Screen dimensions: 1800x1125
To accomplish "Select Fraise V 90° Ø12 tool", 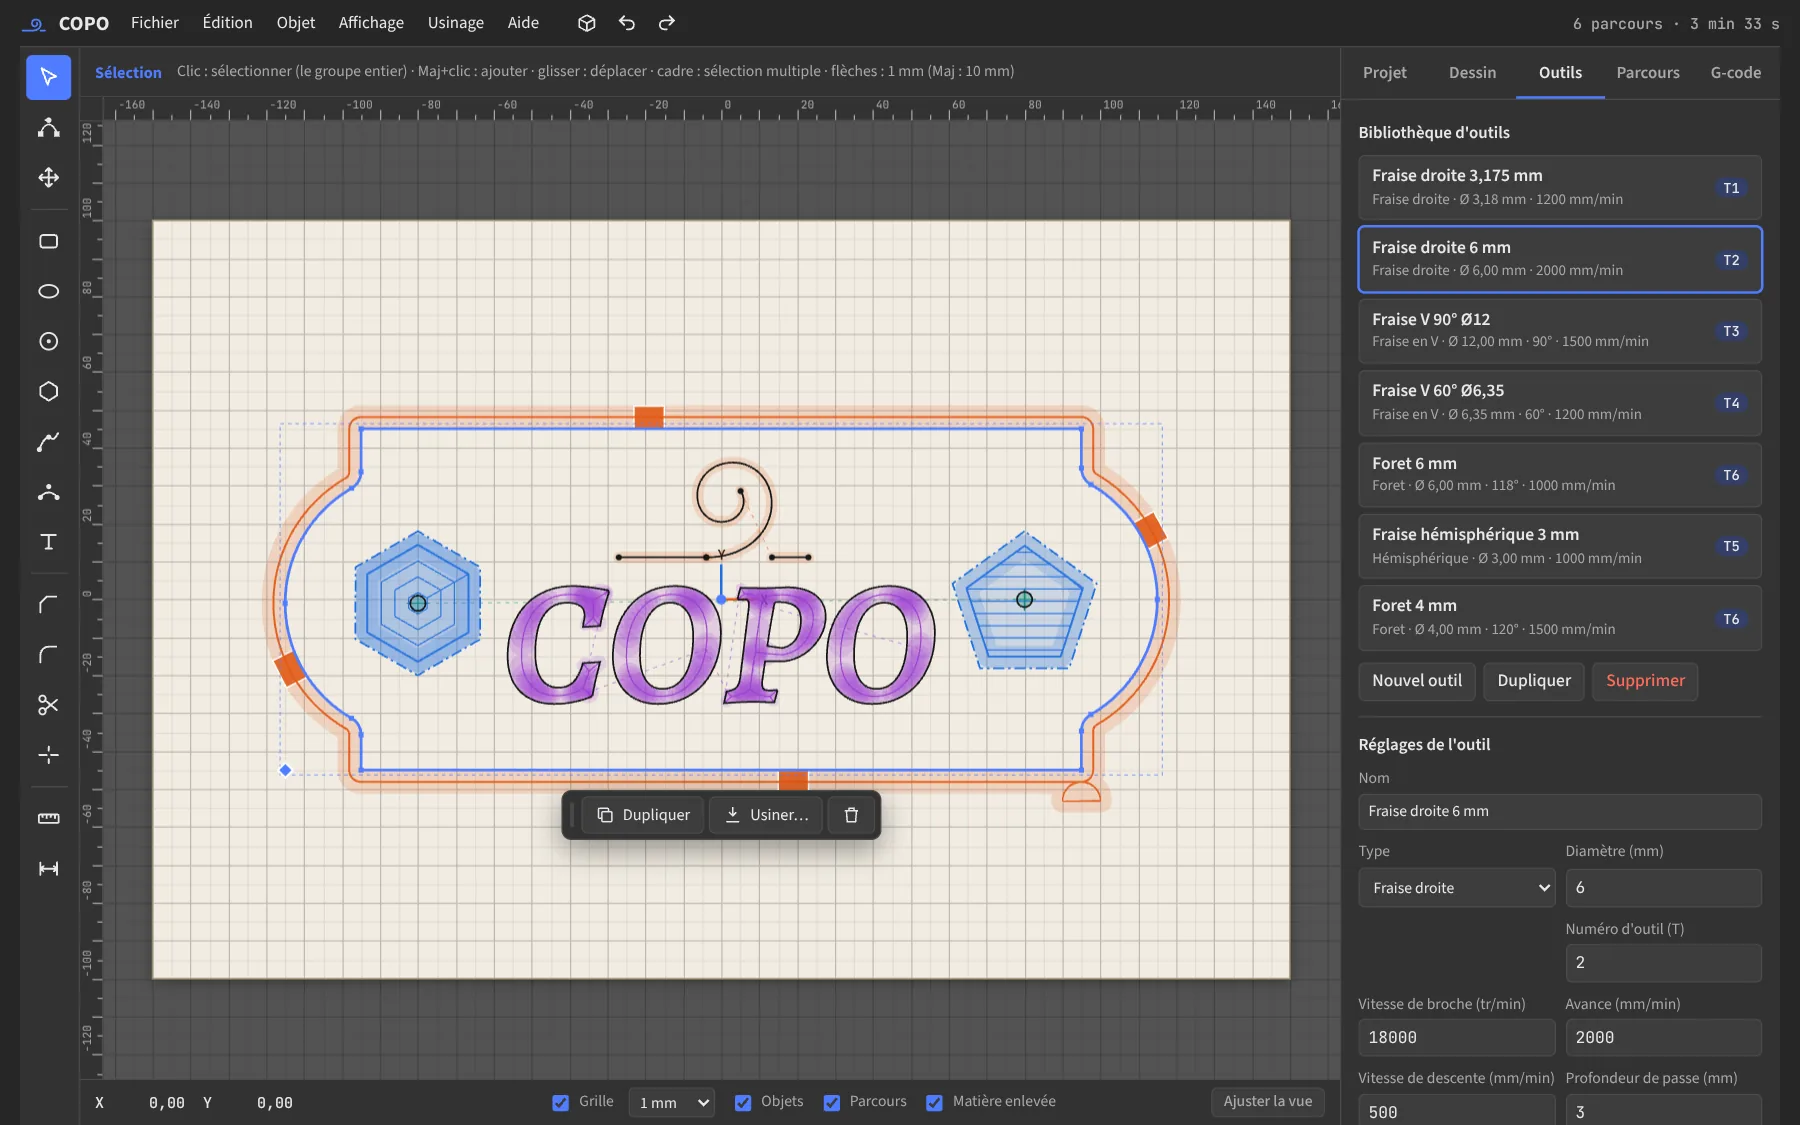I will (x=1560, y=330).
